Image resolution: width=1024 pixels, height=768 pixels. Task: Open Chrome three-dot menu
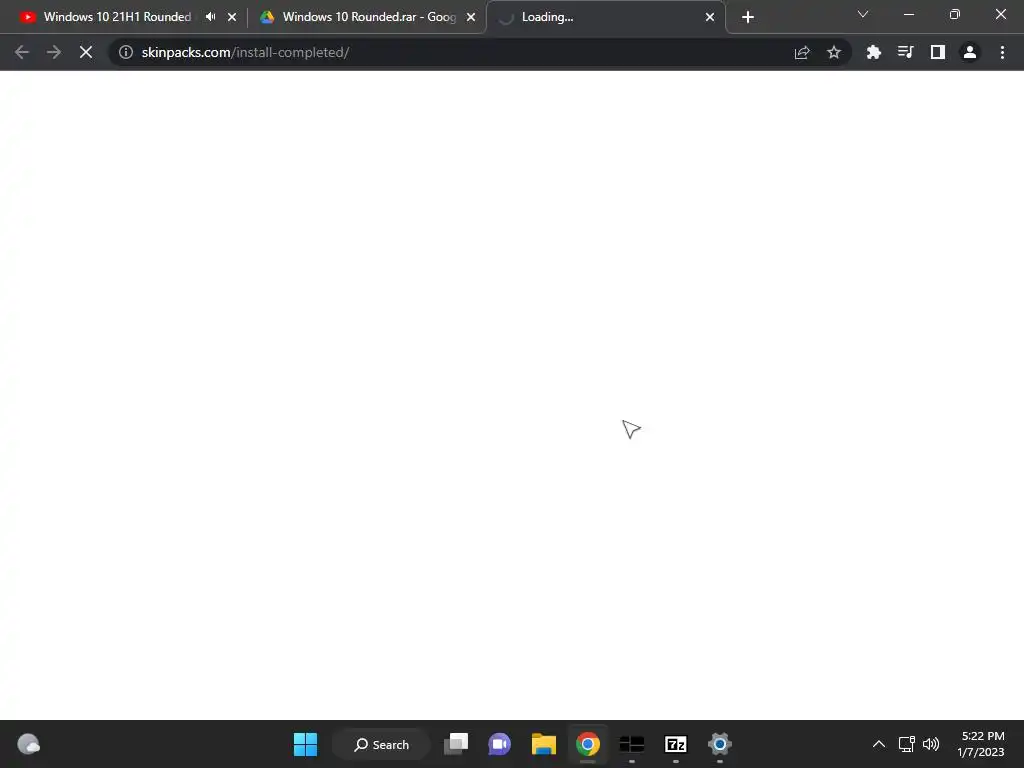[x=1002, y=52]
